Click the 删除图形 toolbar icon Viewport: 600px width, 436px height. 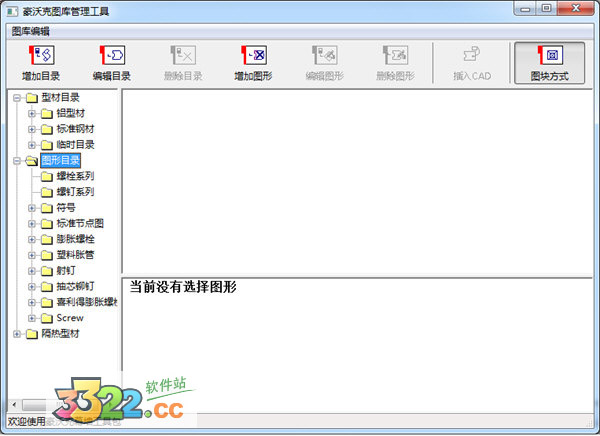tap(395, 56)
